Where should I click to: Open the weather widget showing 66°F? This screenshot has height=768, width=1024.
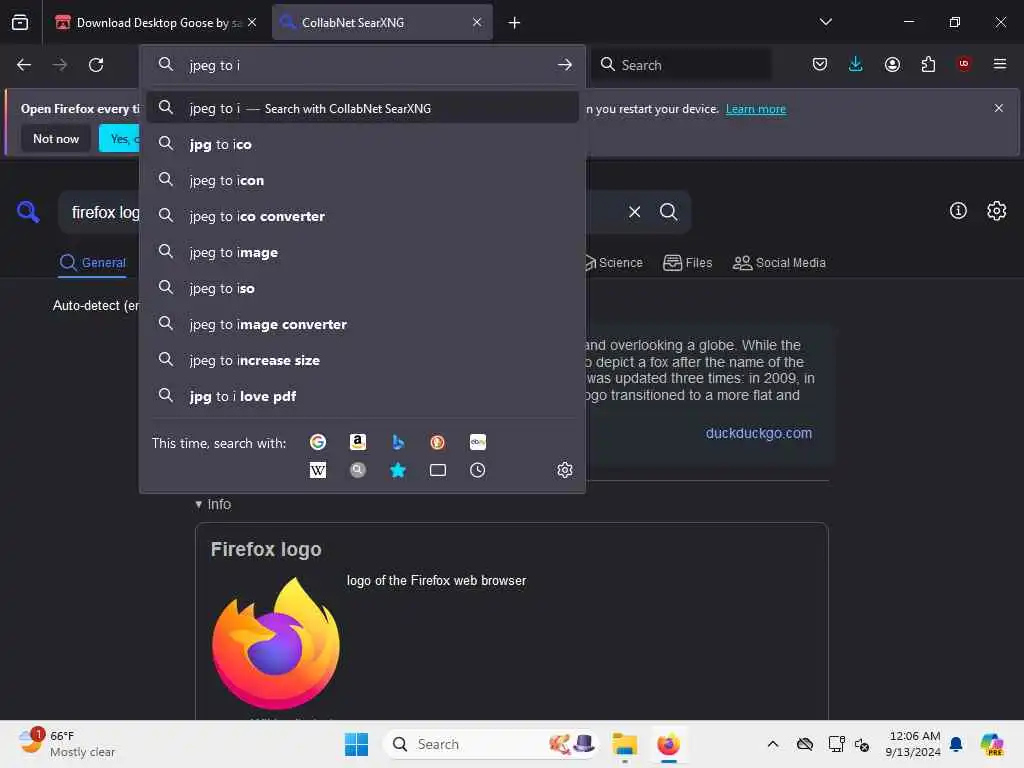click(x=67, y=744)
